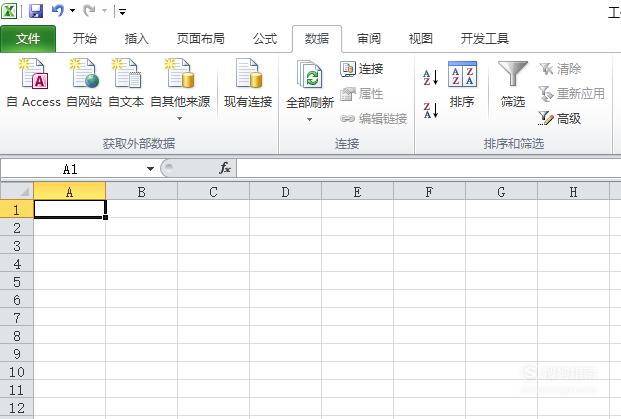Switch to the 视图 (View) tab
Viewport: 621px width, 419px height.
(x=421, y=38)
